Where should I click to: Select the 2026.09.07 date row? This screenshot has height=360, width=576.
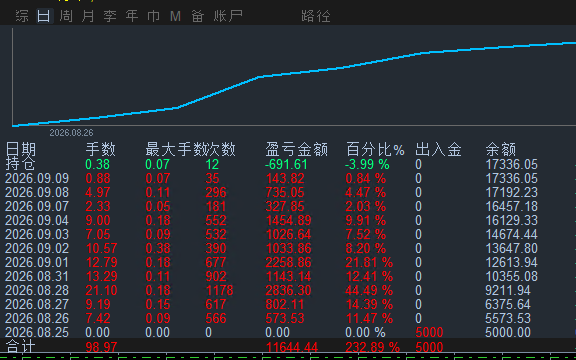(37, 206)
